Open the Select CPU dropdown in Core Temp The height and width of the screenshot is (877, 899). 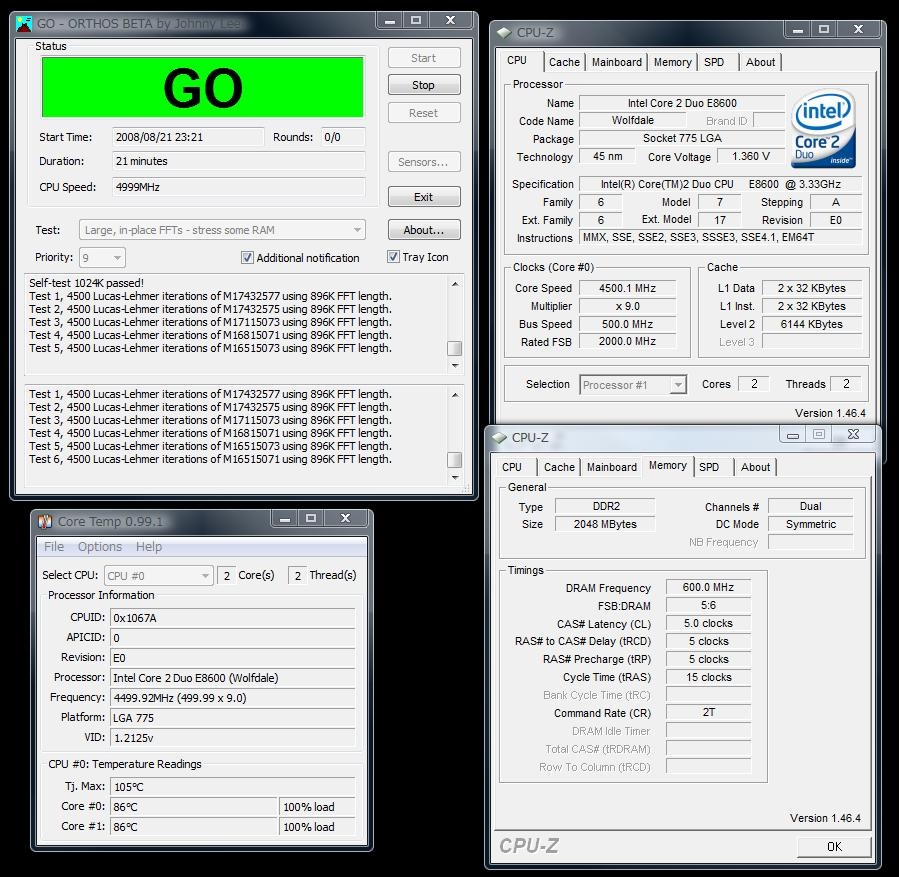click(205, 576)
